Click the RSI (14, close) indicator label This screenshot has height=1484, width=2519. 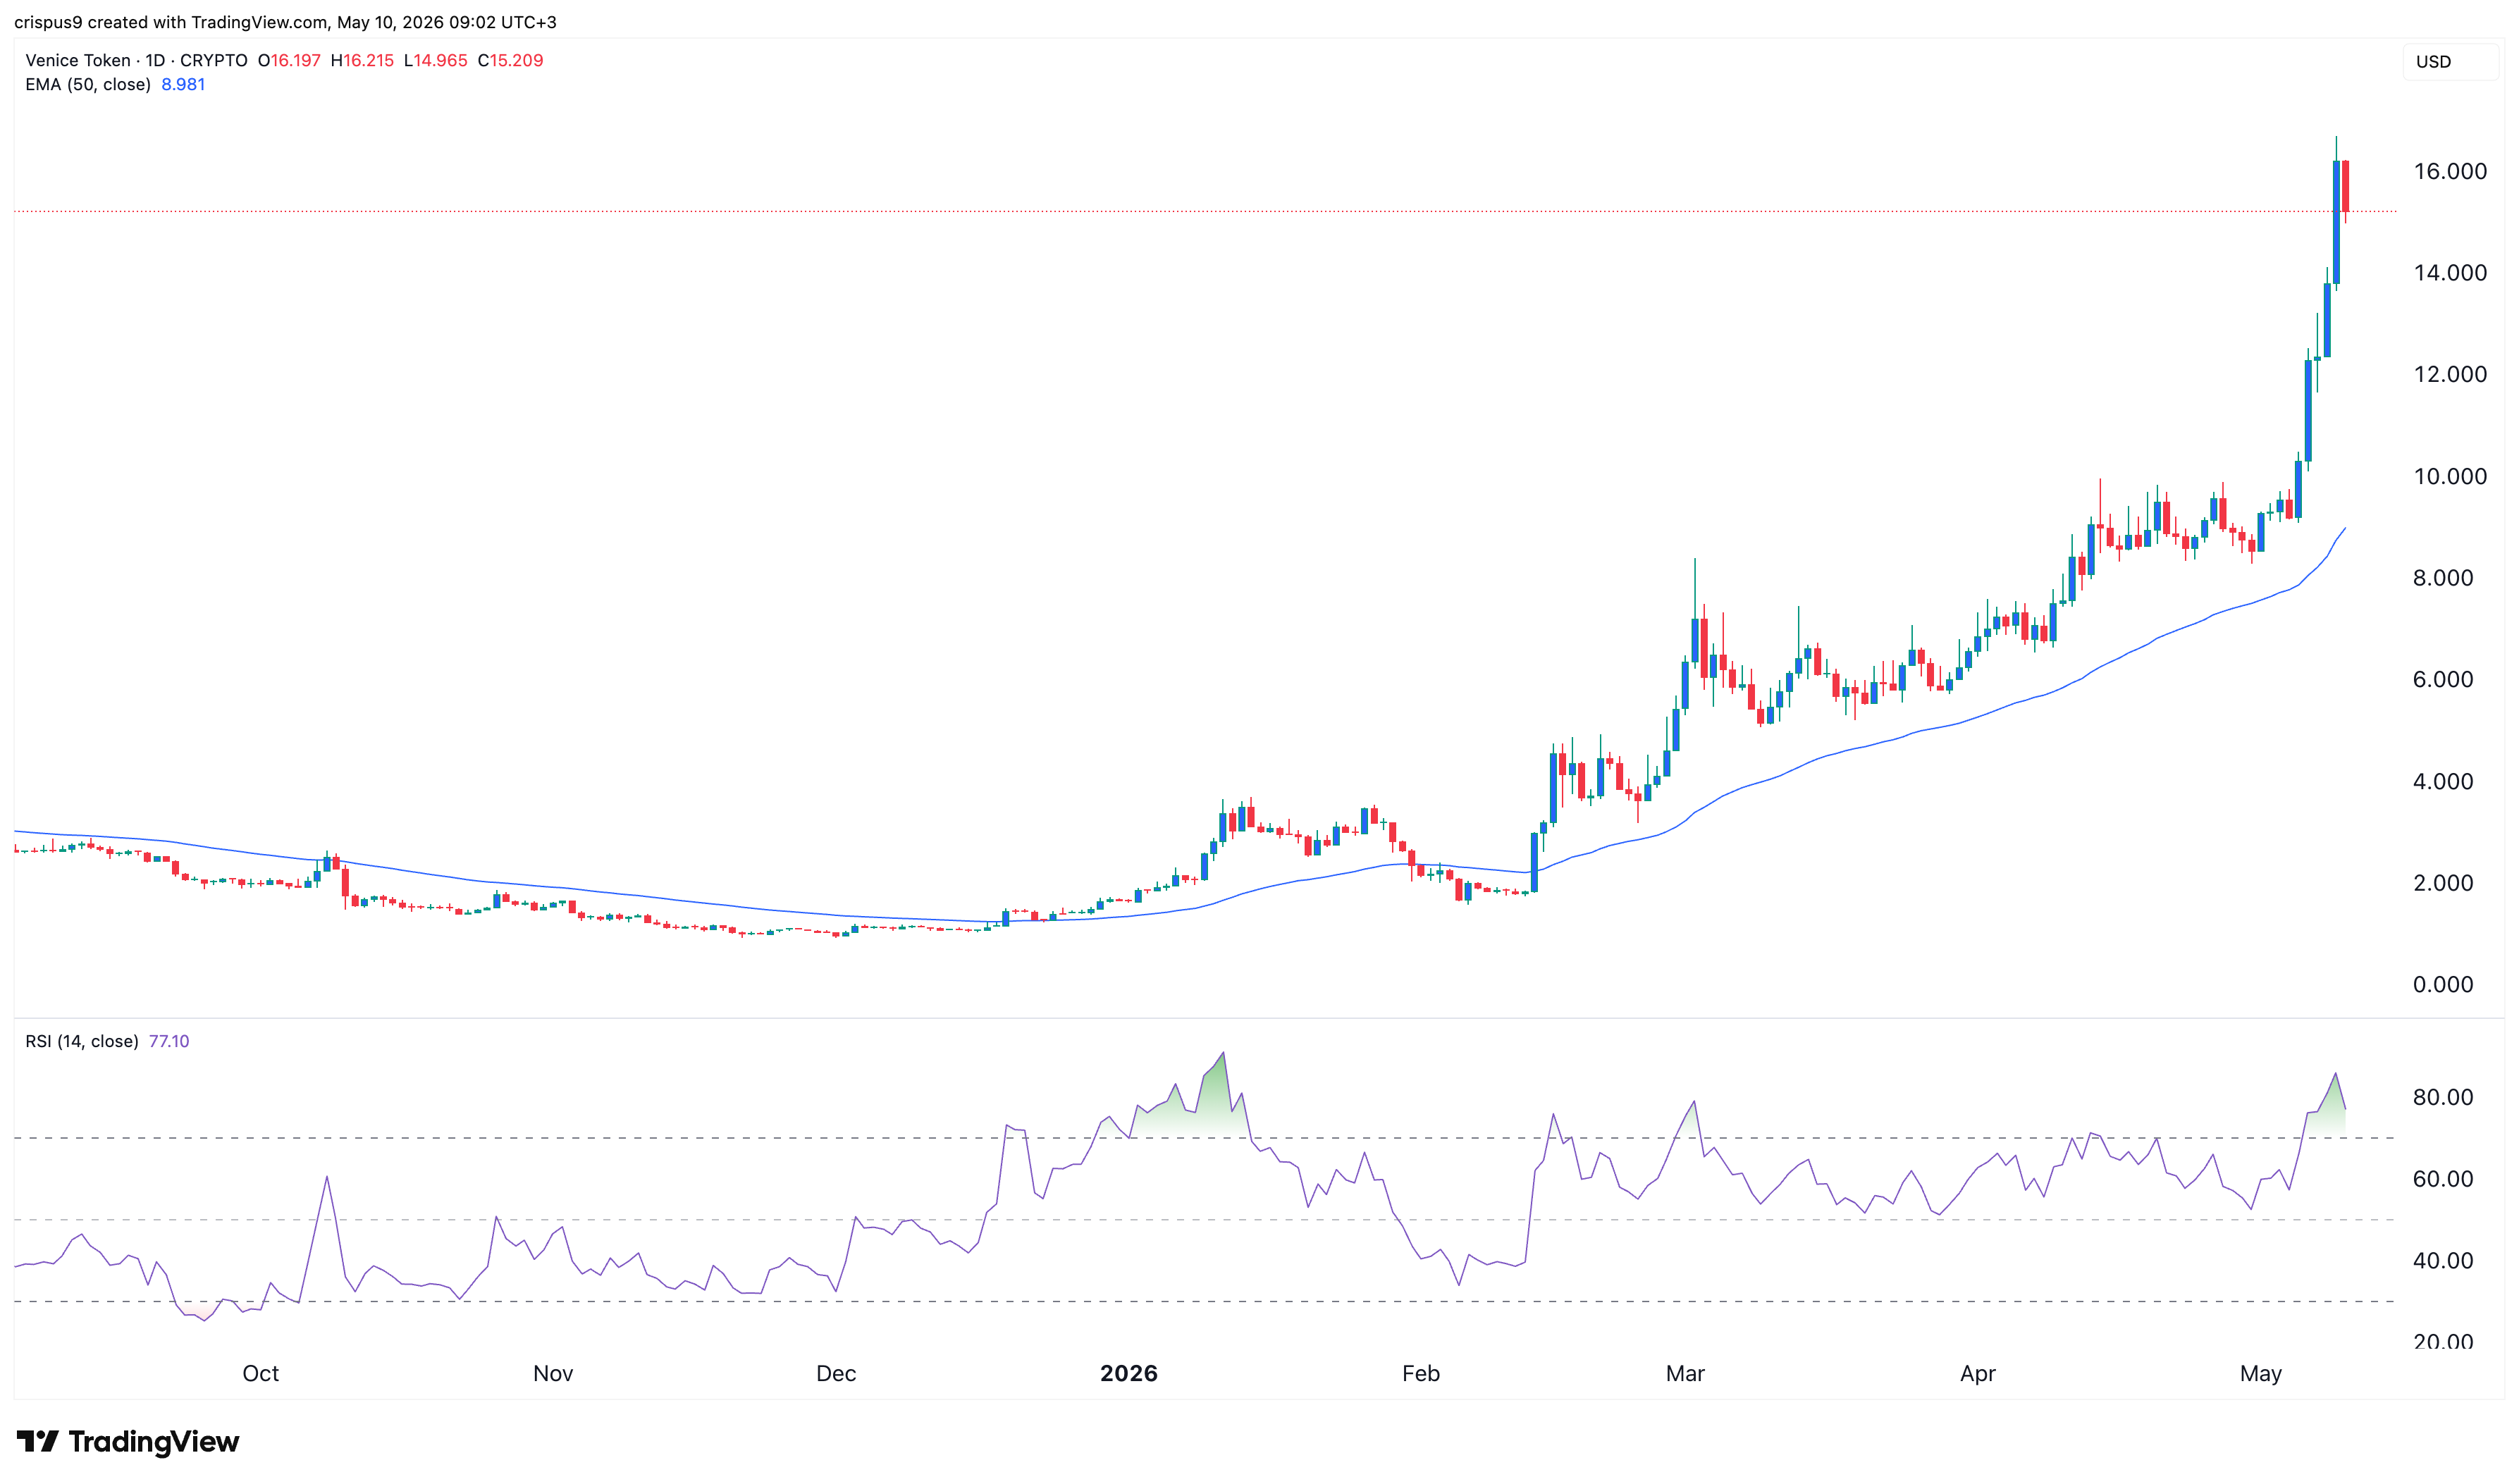[x=82, y=1041]
